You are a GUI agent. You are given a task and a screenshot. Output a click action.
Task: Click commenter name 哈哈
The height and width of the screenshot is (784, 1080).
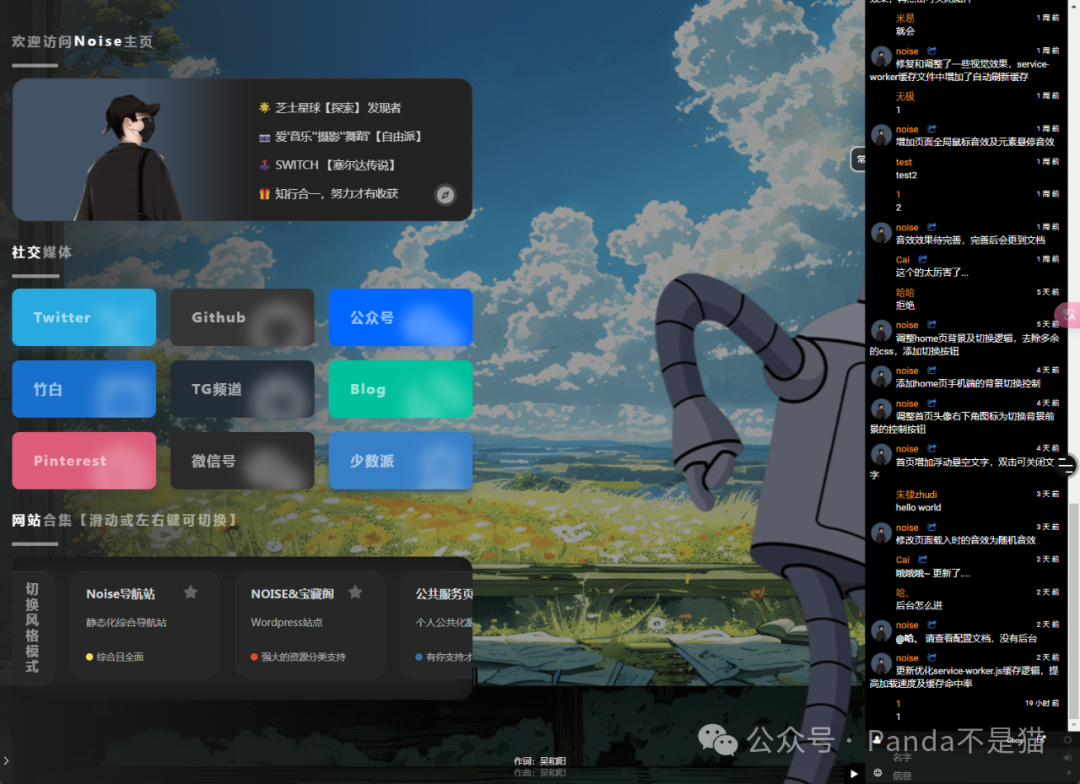905,292
